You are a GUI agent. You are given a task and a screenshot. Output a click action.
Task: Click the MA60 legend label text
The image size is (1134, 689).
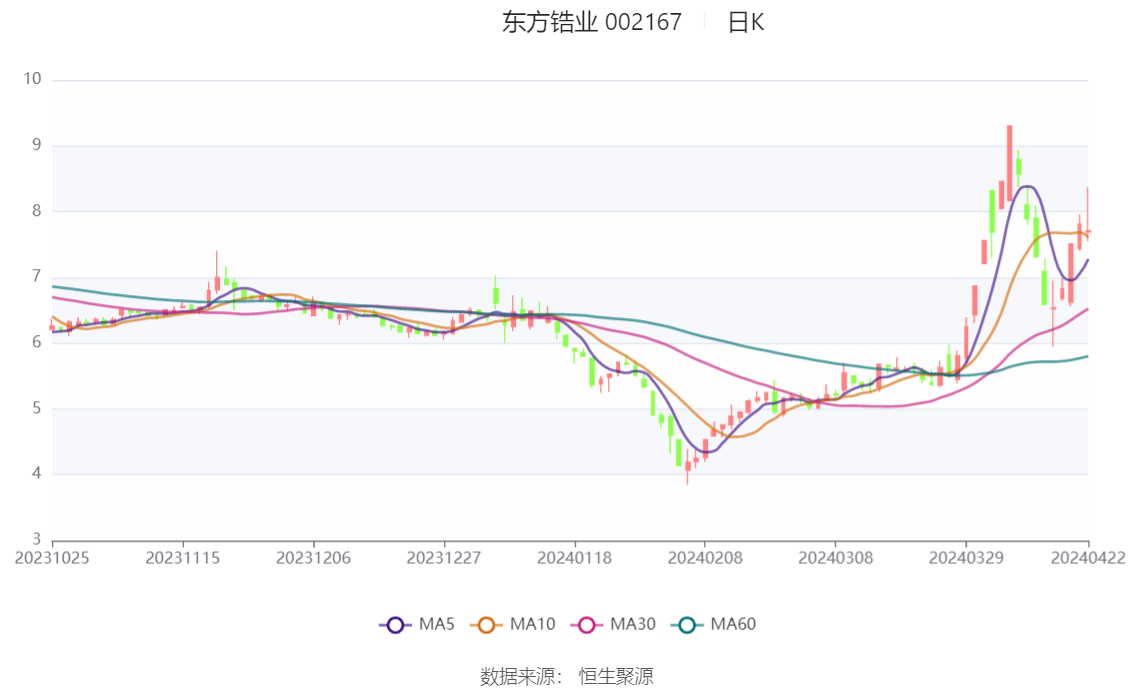(x=733, y=624)
